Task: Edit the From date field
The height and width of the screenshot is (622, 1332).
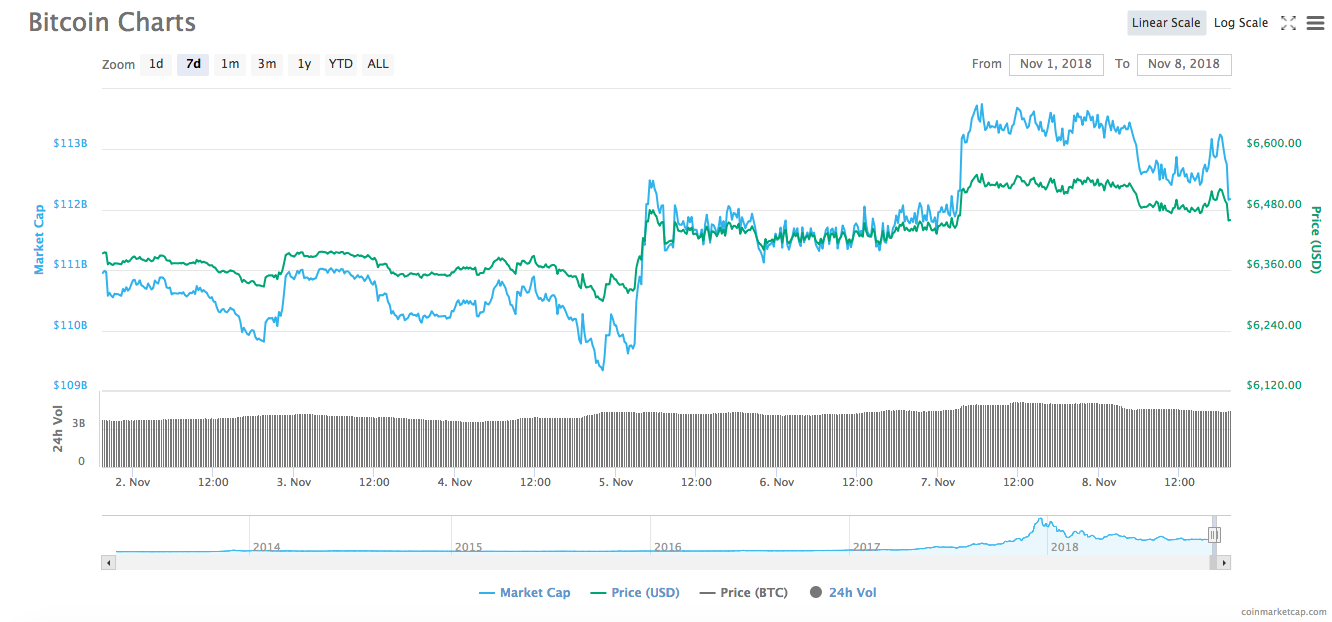Action: 1056,64
